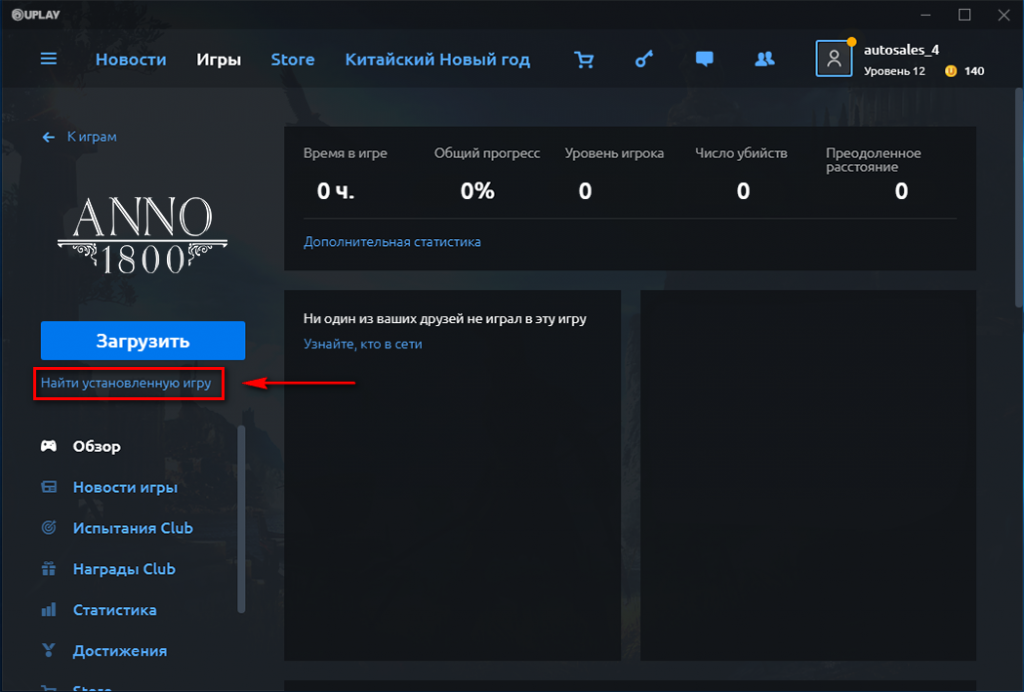The height and width of the screenshot is (692, 1024).
Task: Click the Обзор gamepad icon
Action: pos(48,446)
